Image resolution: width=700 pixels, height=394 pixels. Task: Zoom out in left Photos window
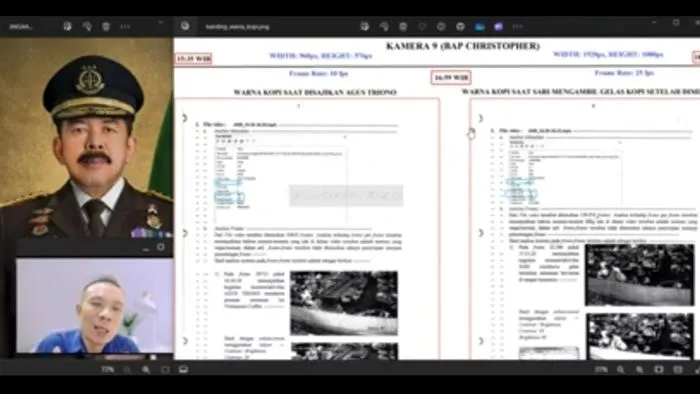coord(127,369)
